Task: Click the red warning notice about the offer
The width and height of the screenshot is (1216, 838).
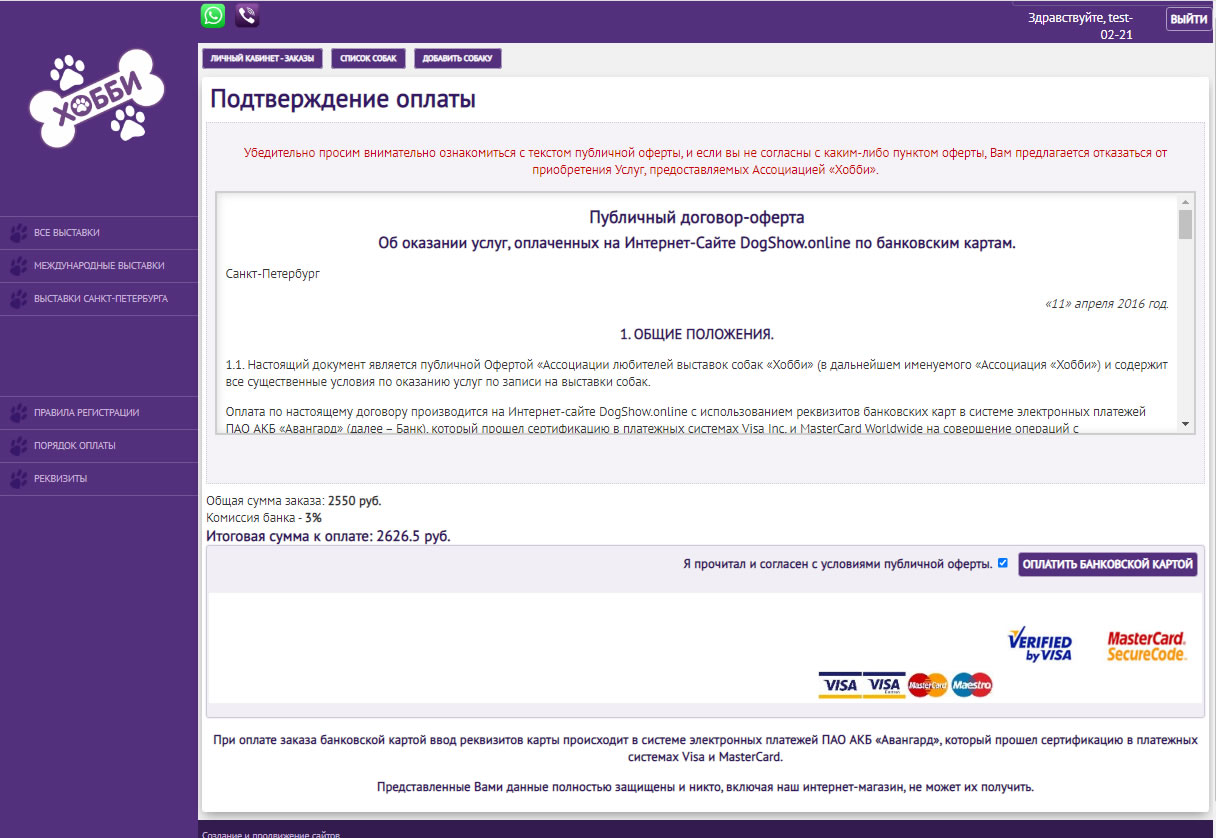Action: 705,161
